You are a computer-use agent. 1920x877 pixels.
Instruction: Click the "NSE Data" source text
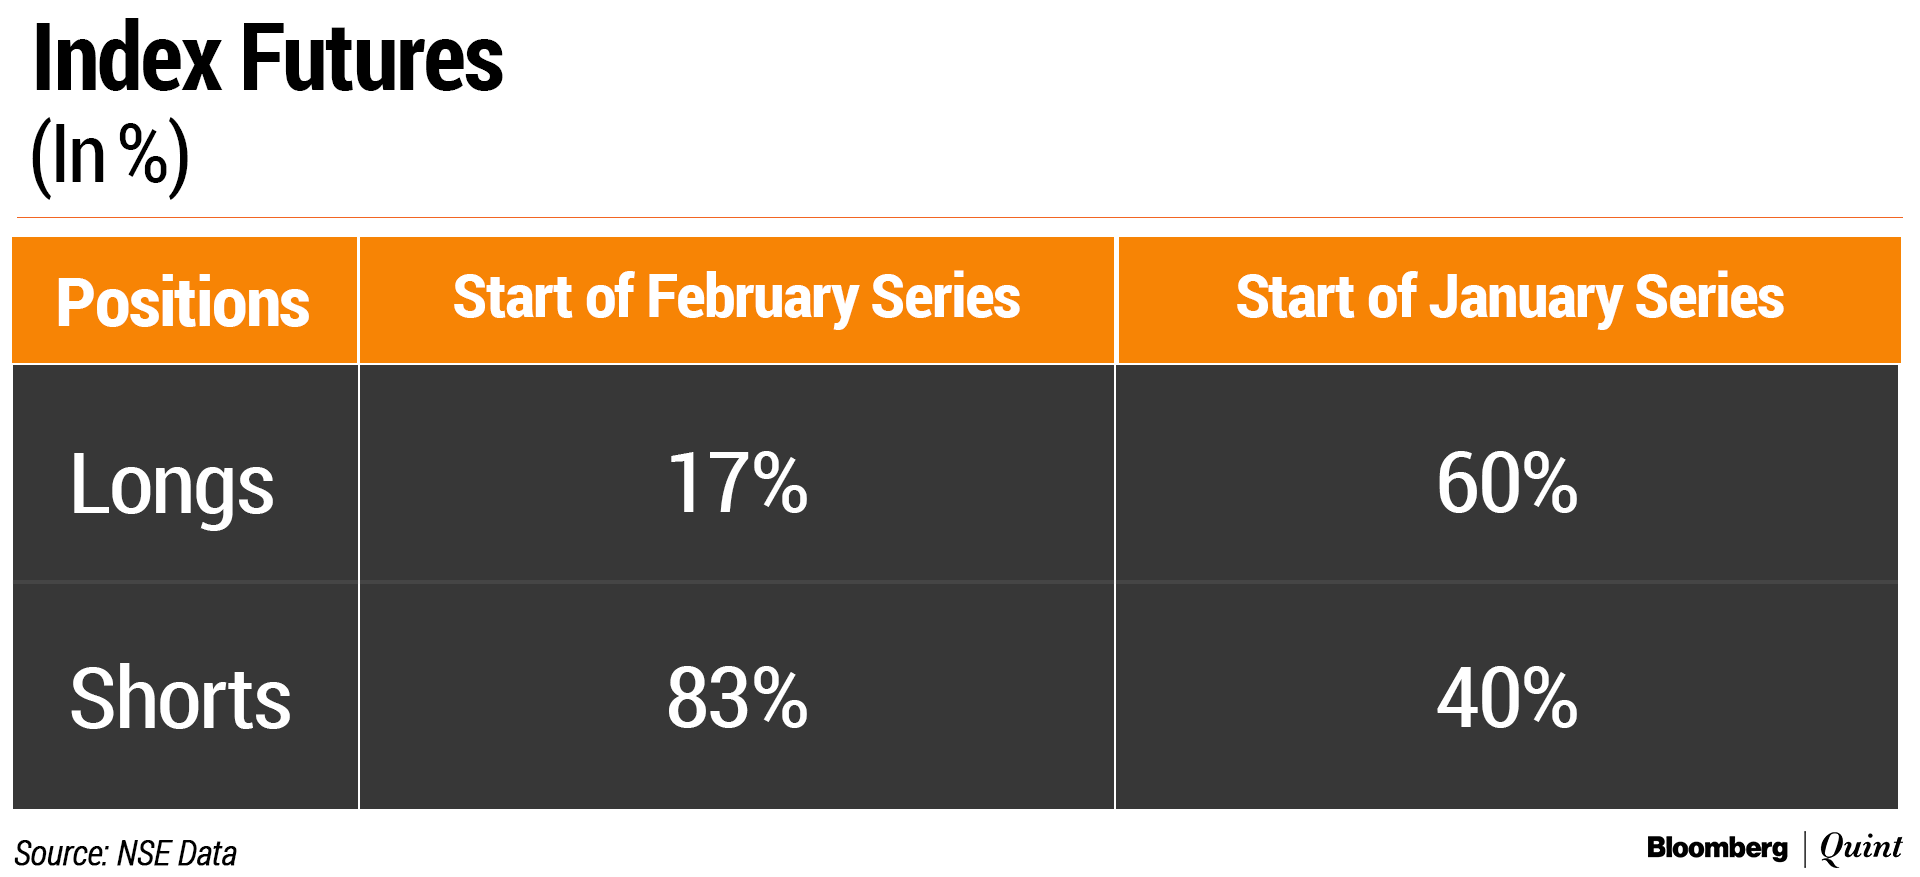(x=177, y=854)
